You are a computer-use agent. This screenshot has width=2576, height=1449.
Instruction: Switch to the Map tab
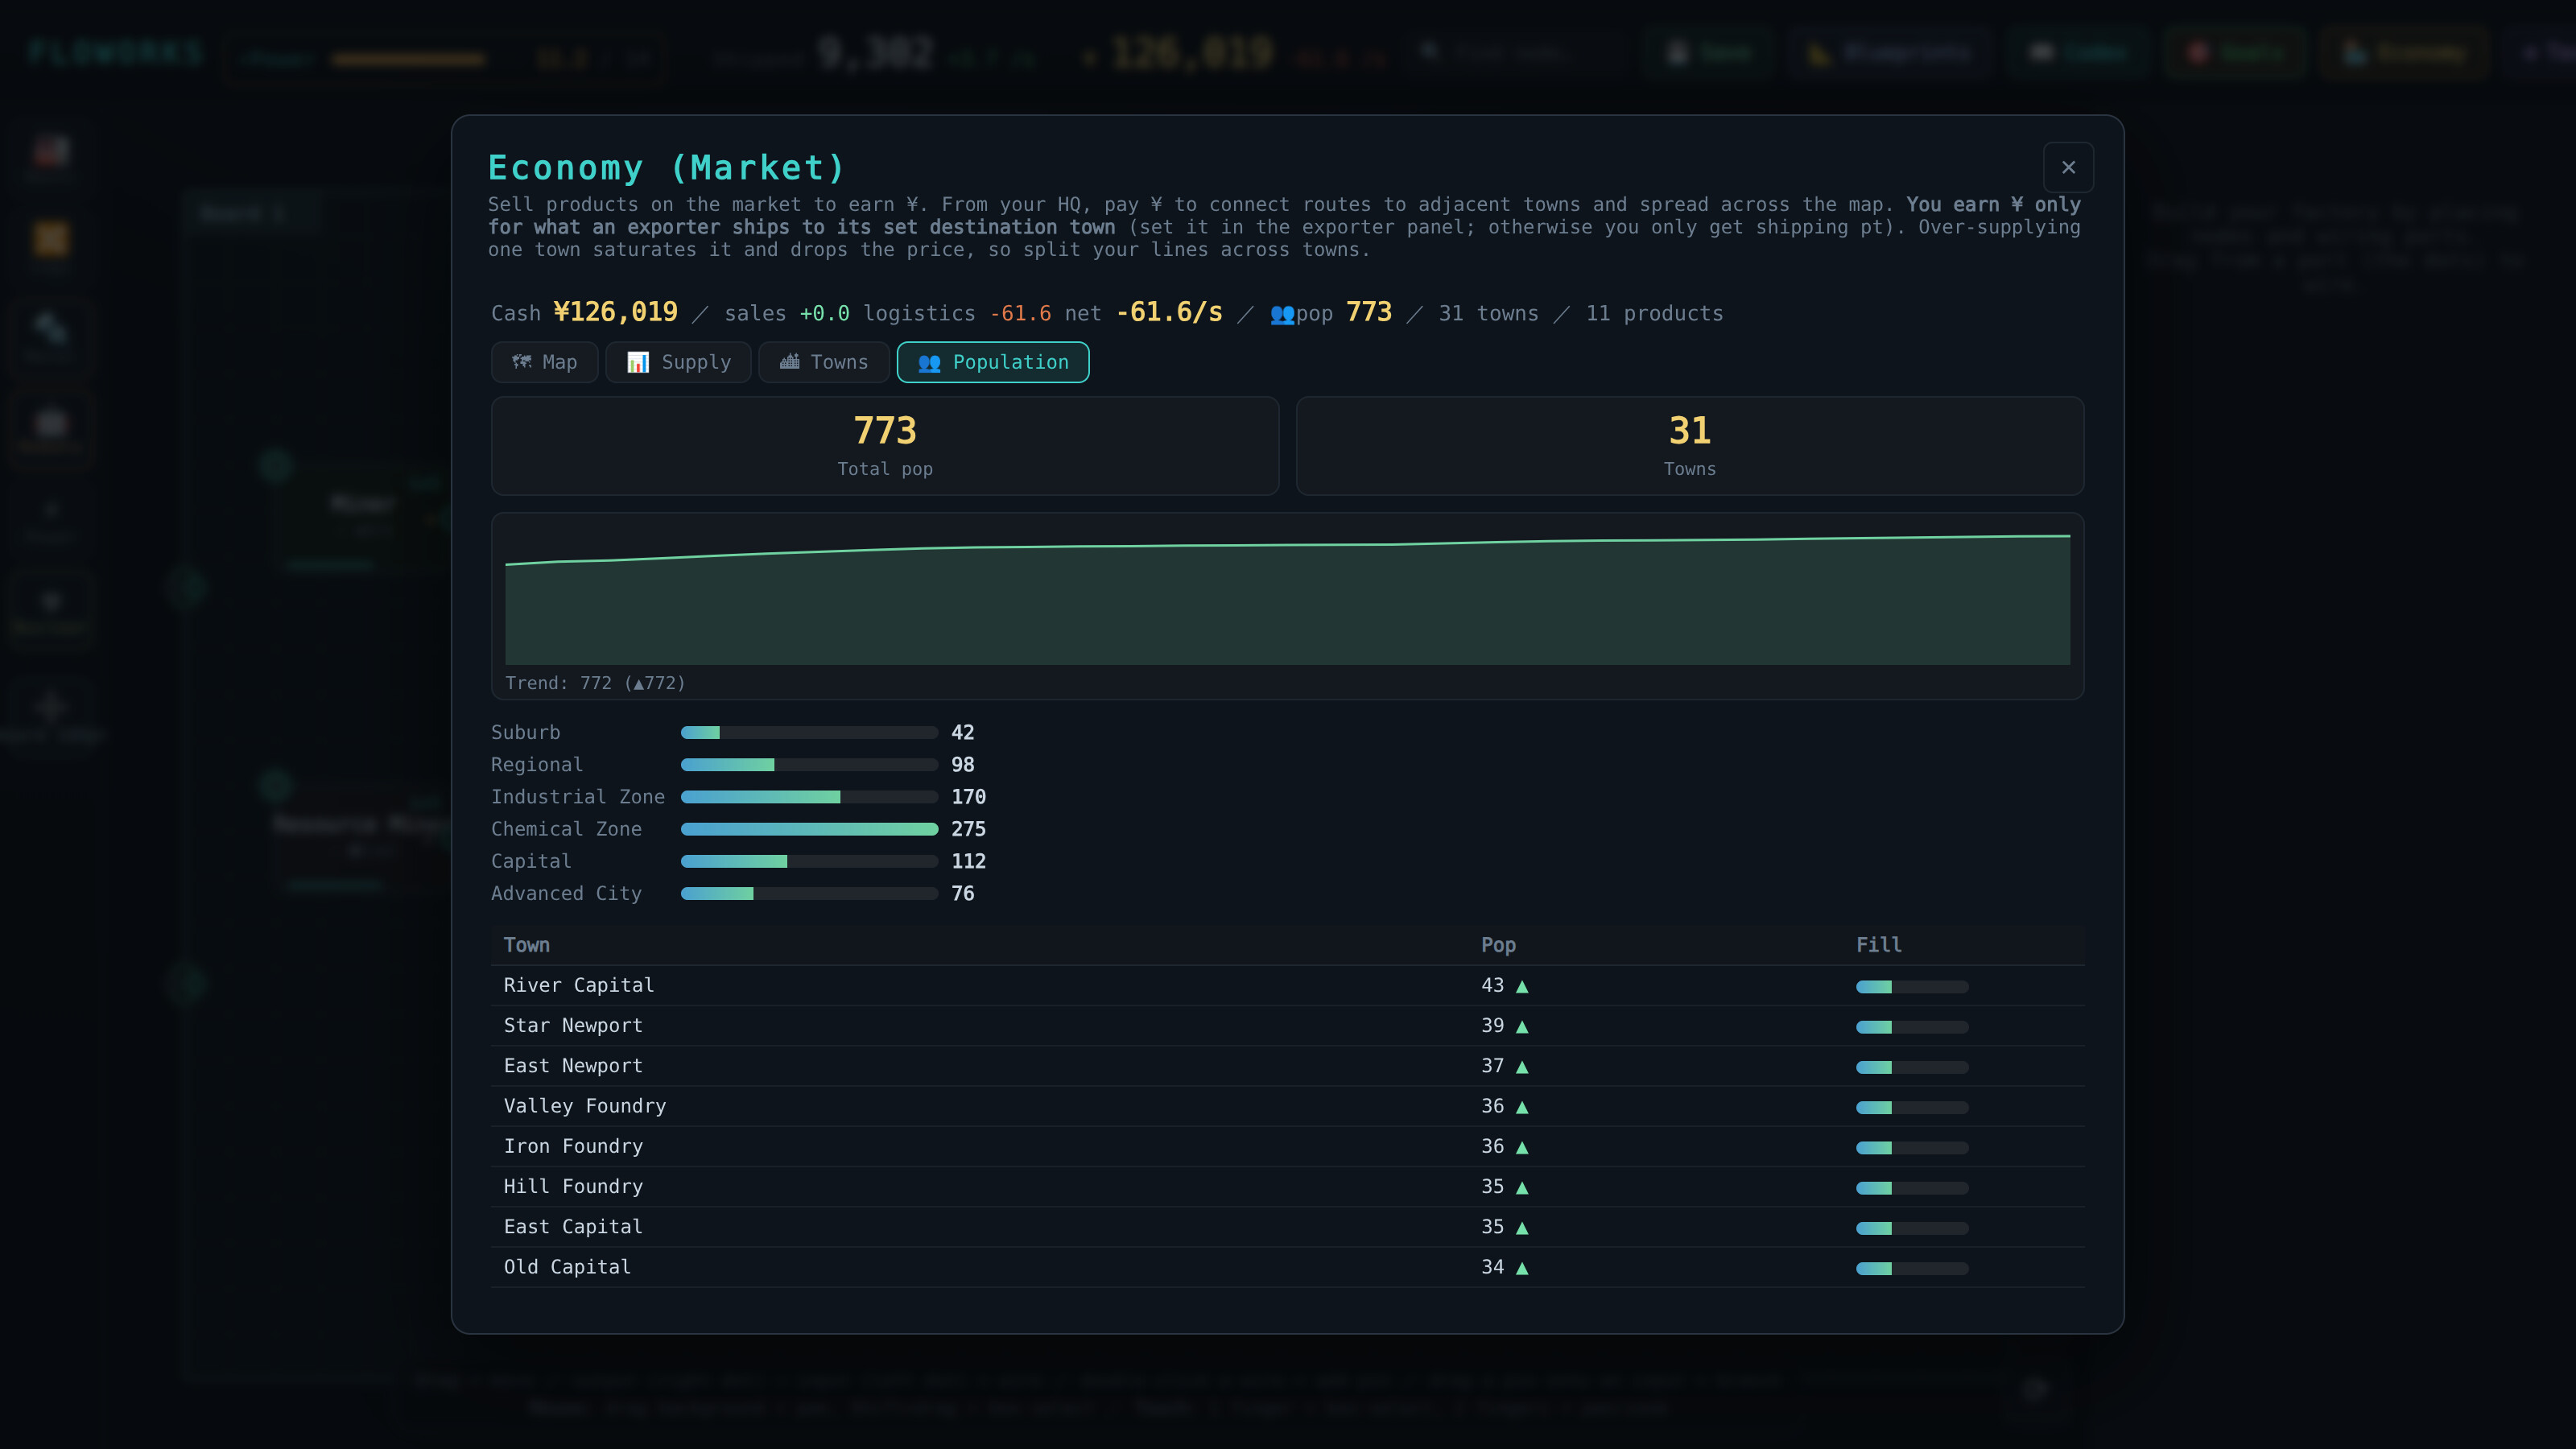pos(544,362)
